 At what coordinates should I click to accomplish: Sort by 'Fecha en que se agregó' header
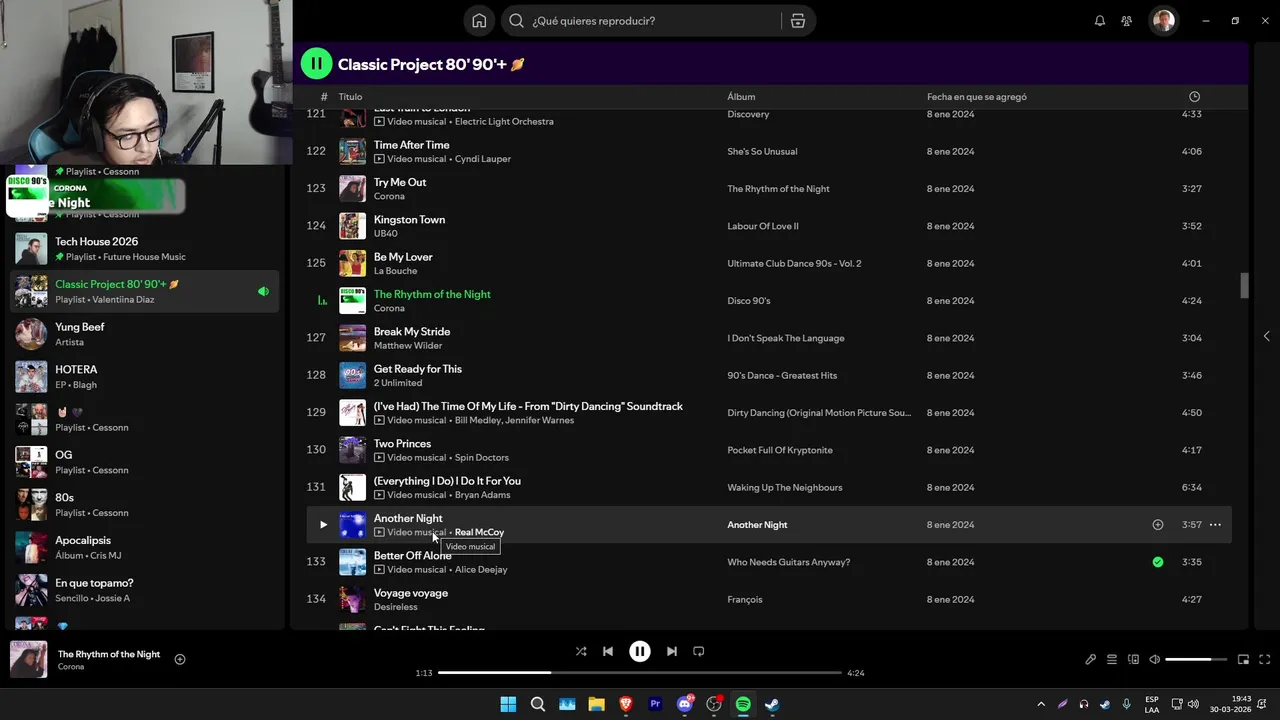click(977, 97)
